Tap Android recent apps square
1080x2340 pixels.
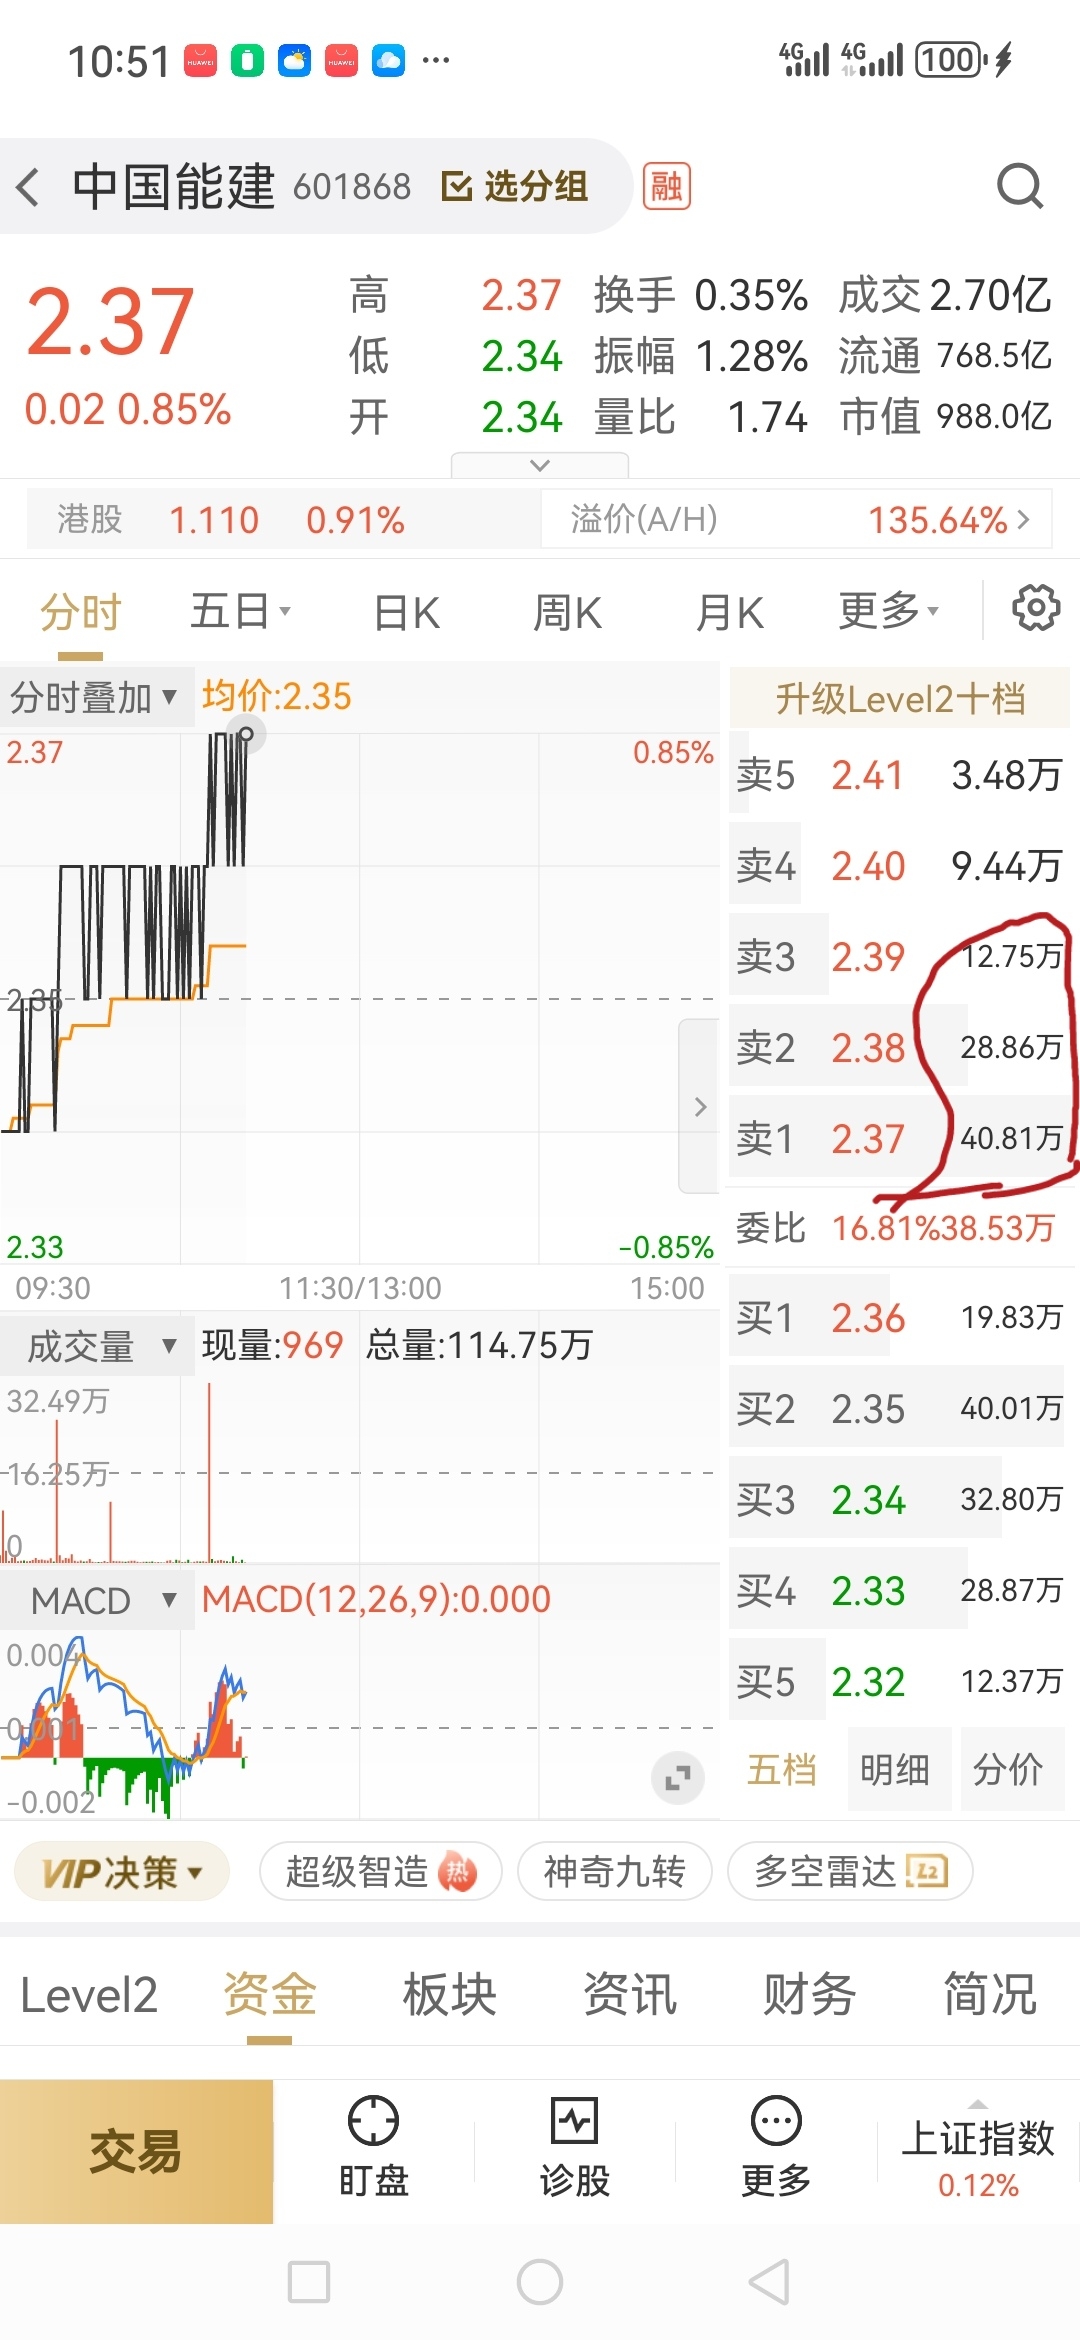coord(308,2282)
